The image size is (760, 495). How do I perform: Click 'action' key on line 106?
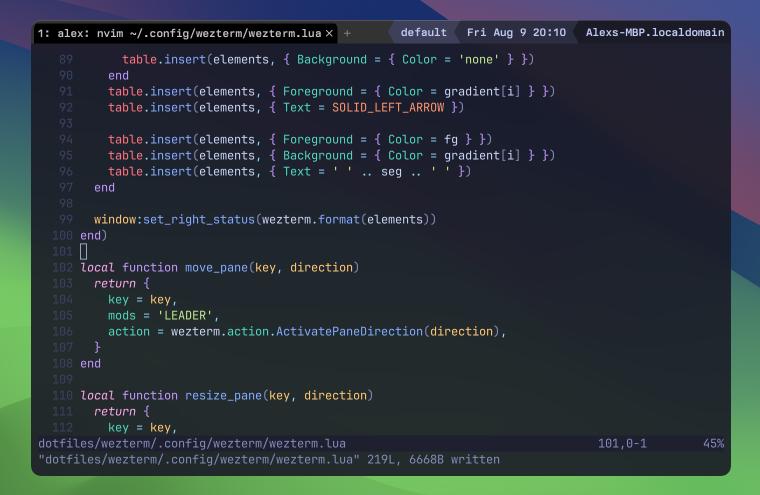coord(128,332)
